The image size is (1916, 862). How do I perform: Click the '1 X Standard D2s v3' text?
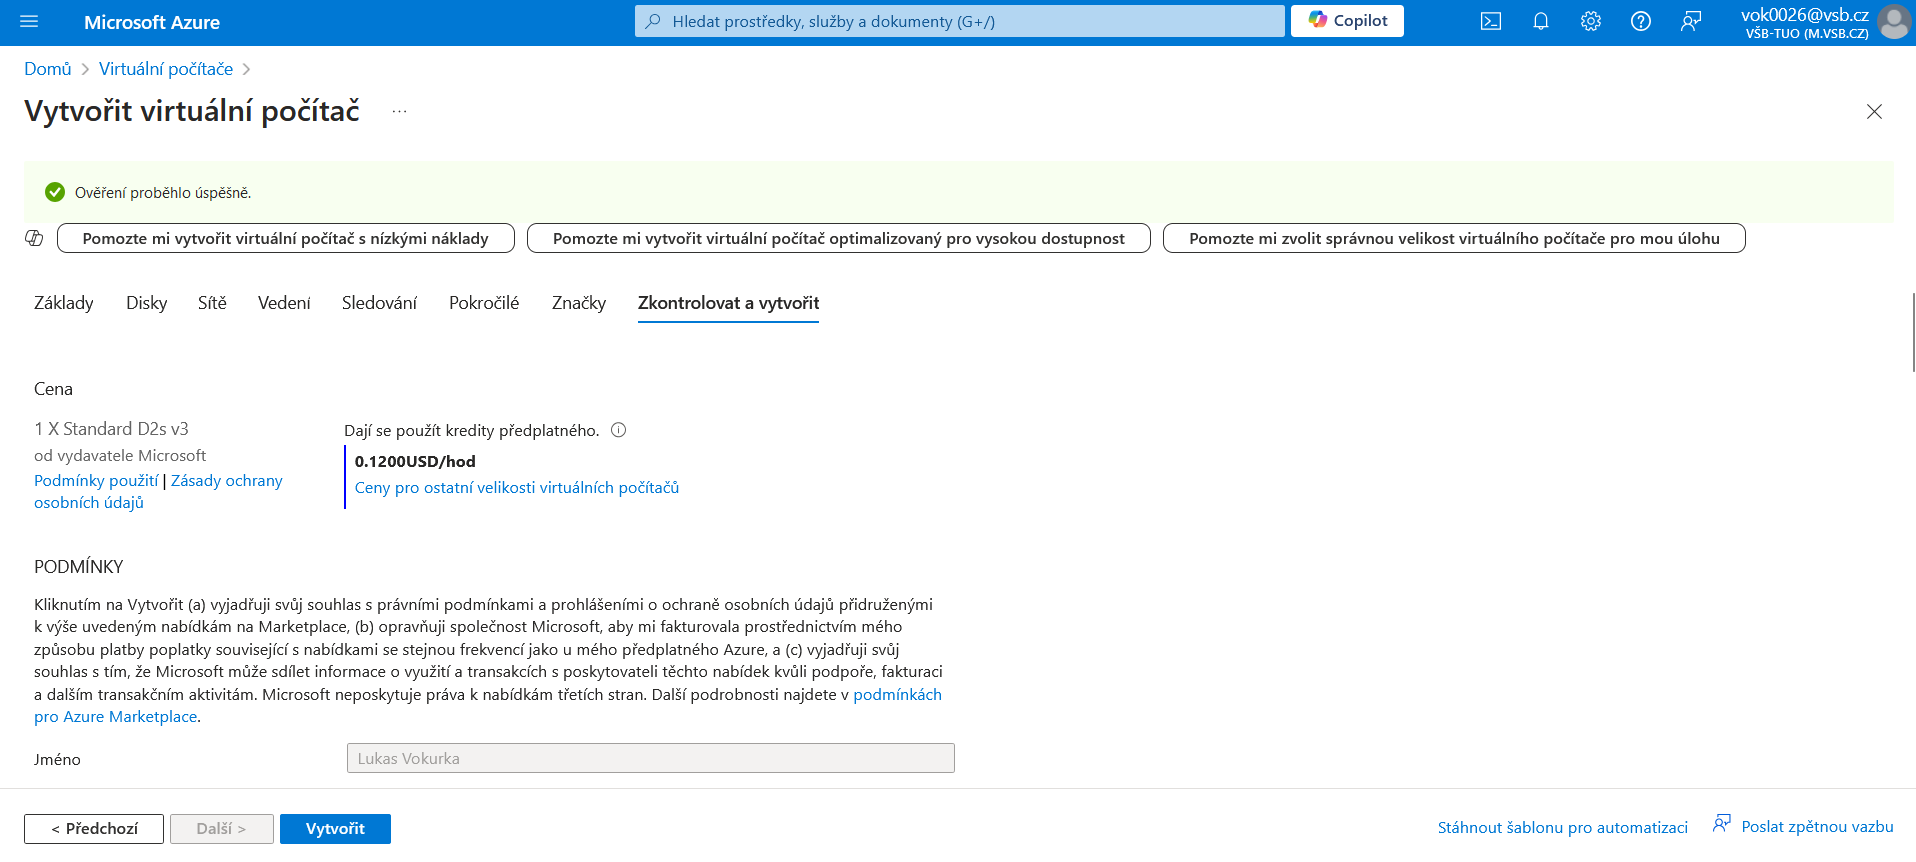pyautogui.click(x=111, y=429)
